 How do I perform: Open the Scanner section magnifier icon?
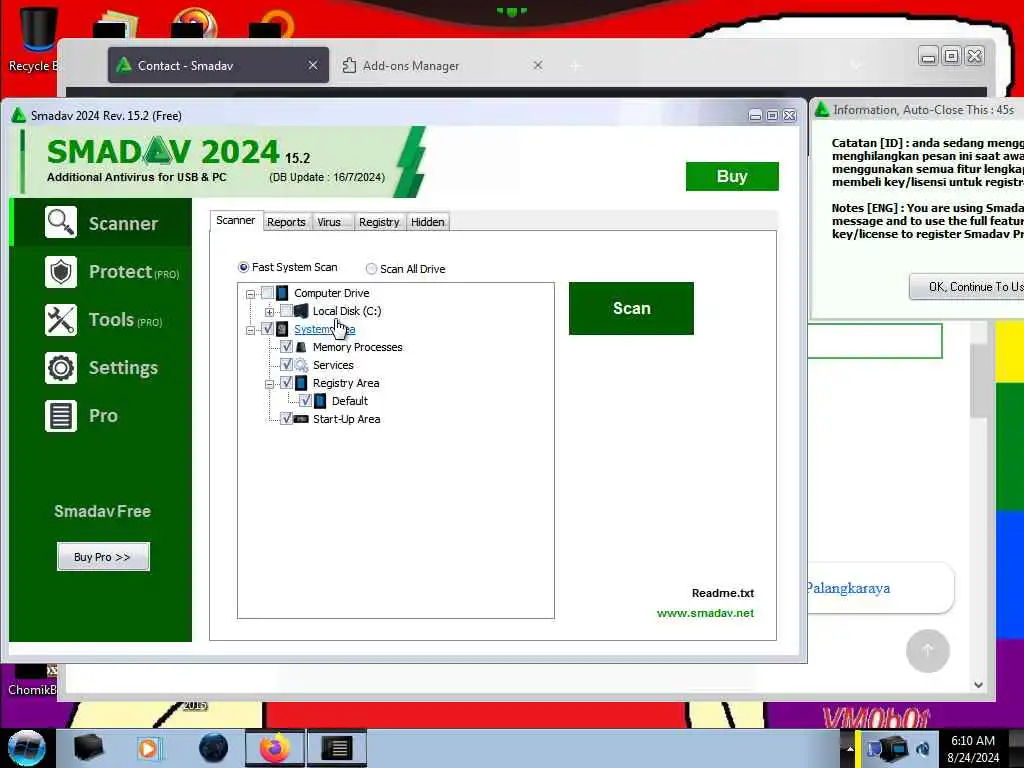(x=61, y=223)
